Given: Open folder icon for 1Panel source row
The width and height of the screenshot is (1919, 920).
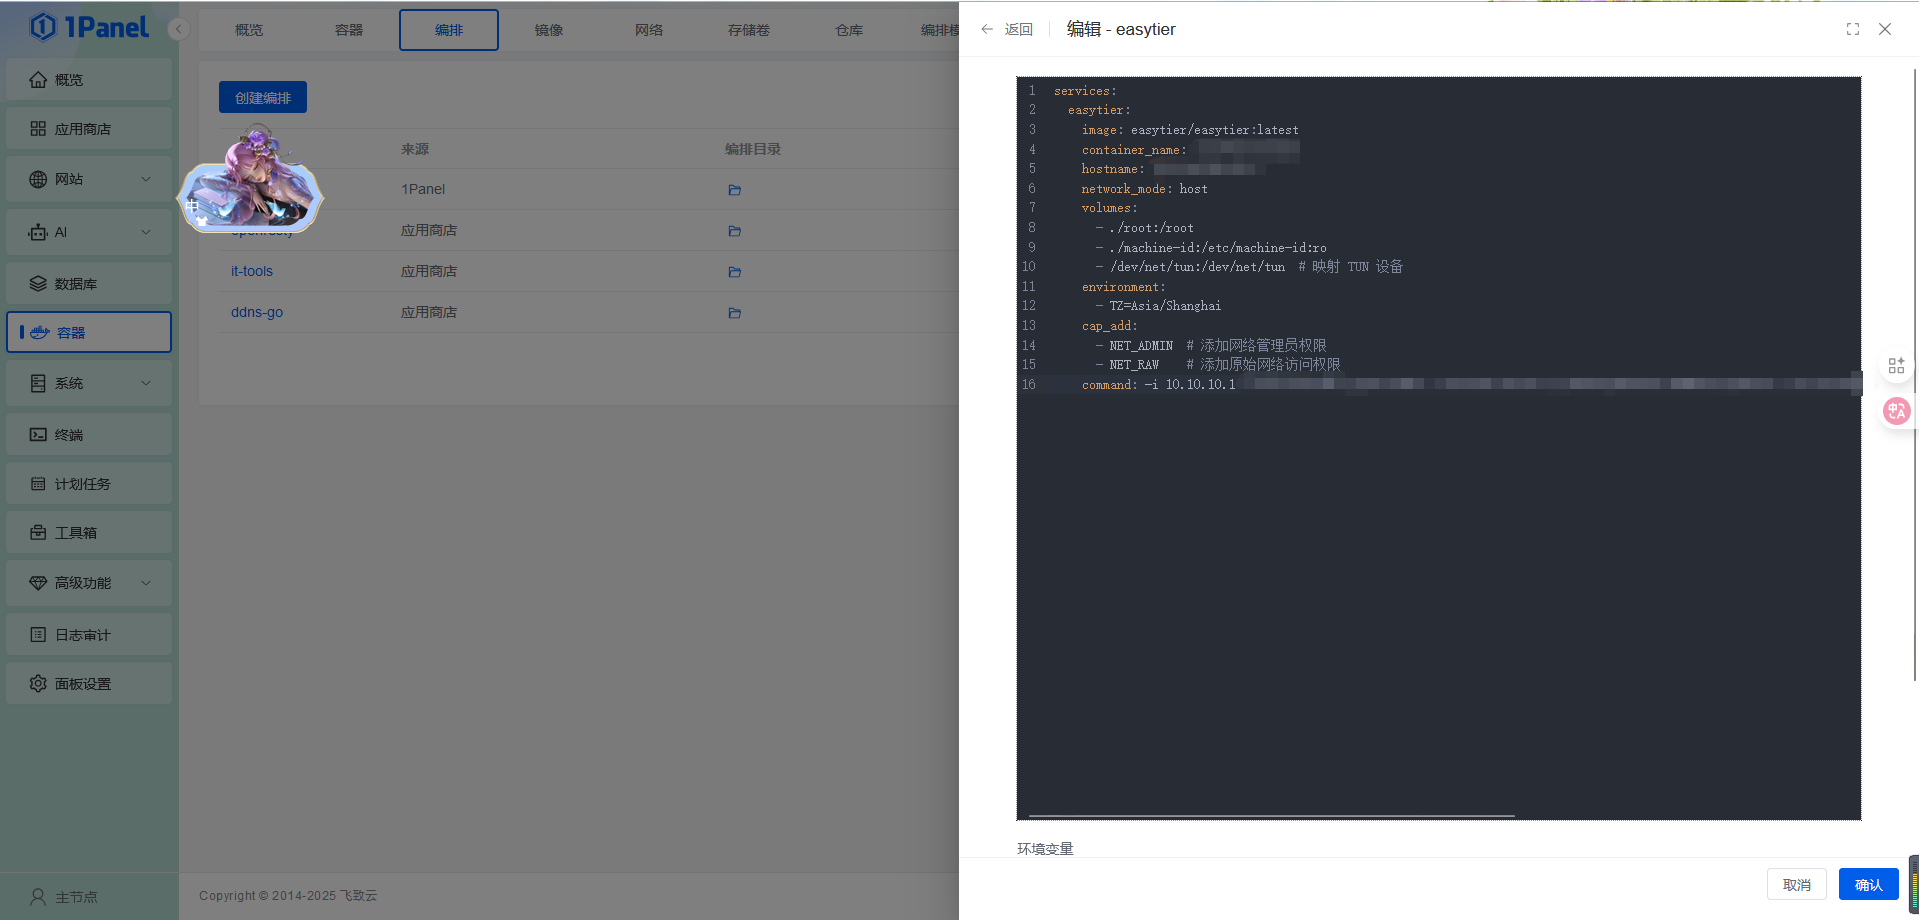Looking at the screenshot, I should pyautogui.click(x=734, y=190).
